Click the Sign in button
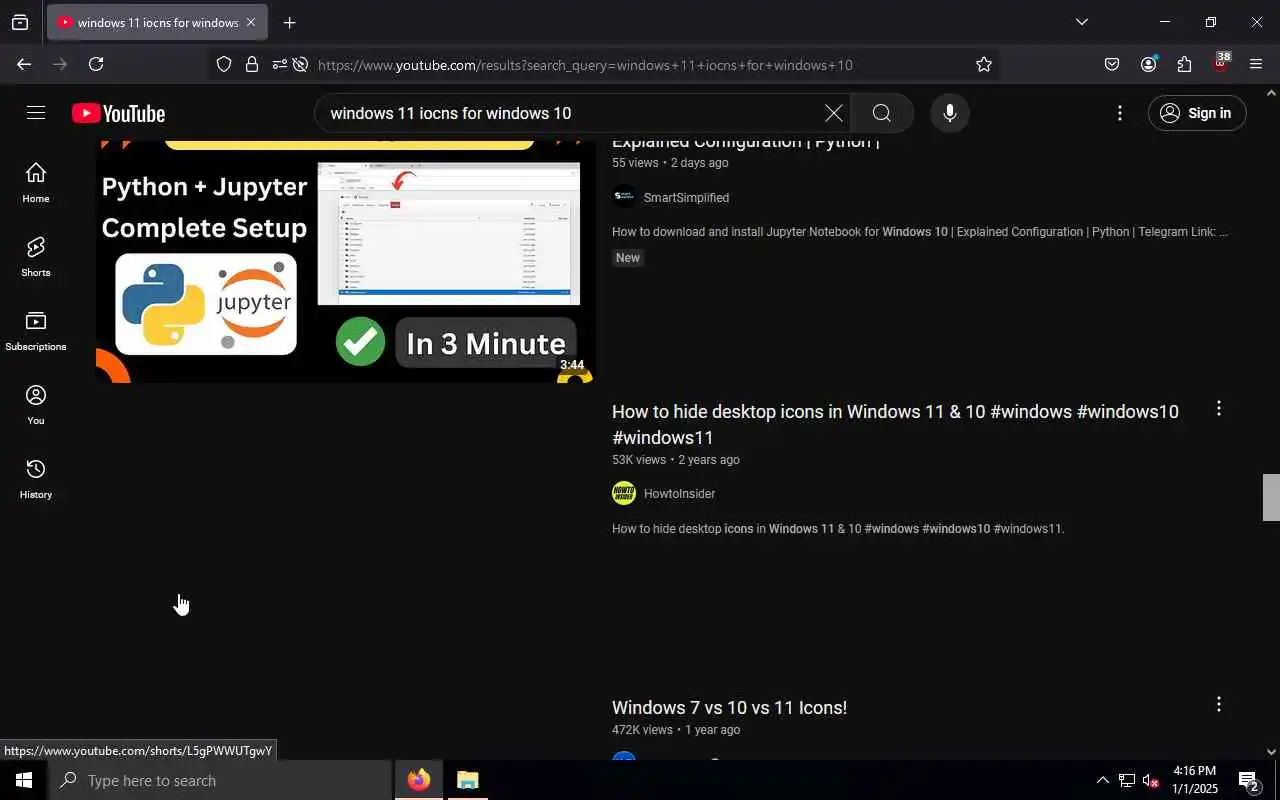 pyautogui.click(x=1197, y=113)
